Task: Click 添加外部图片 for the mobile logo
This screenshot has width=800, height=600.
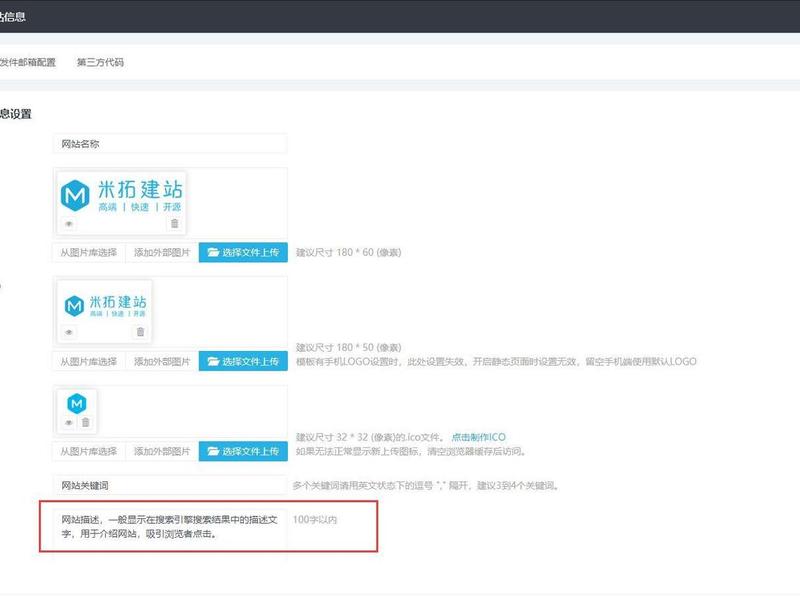Action: [162, 362]
